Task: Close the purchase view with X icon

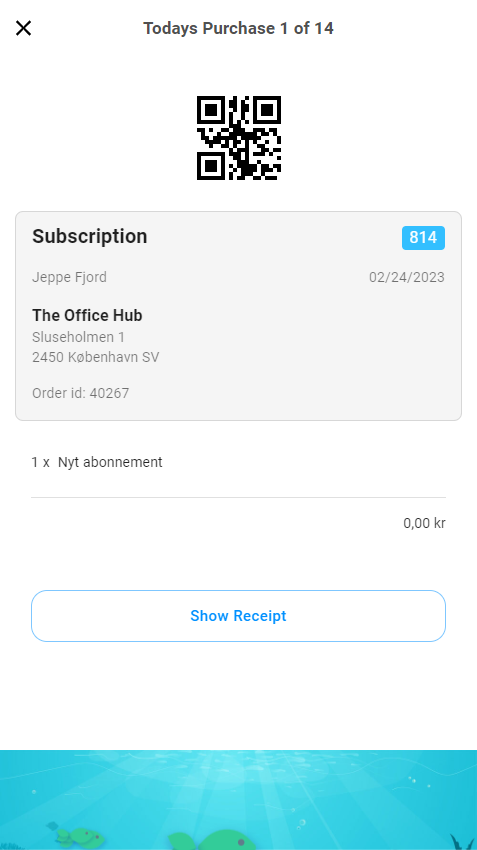Action: click(x=23, y=28)
